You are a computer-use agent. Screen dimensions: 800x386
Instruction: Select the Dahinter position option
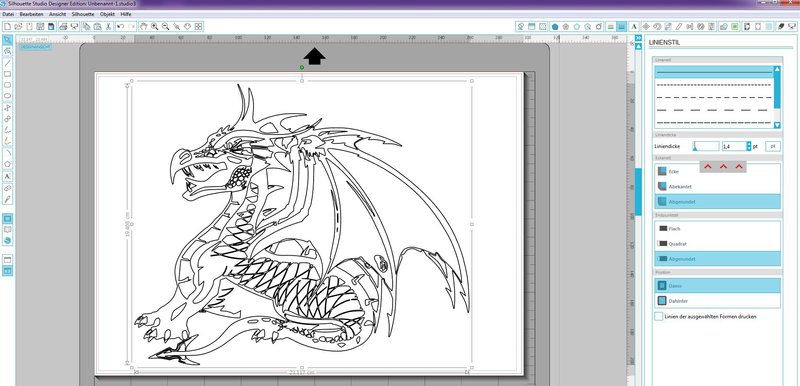(717, 301)
